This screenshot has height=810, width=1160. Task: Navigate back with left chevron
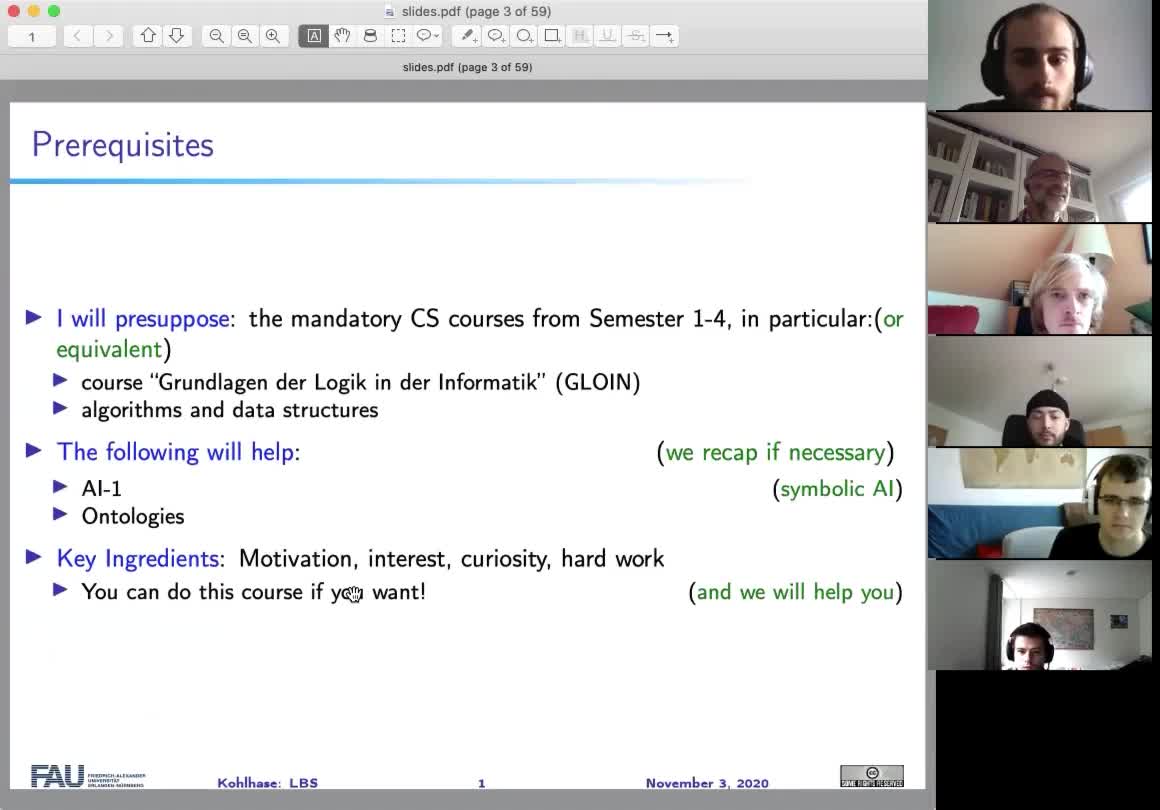(x=77, y=36)
